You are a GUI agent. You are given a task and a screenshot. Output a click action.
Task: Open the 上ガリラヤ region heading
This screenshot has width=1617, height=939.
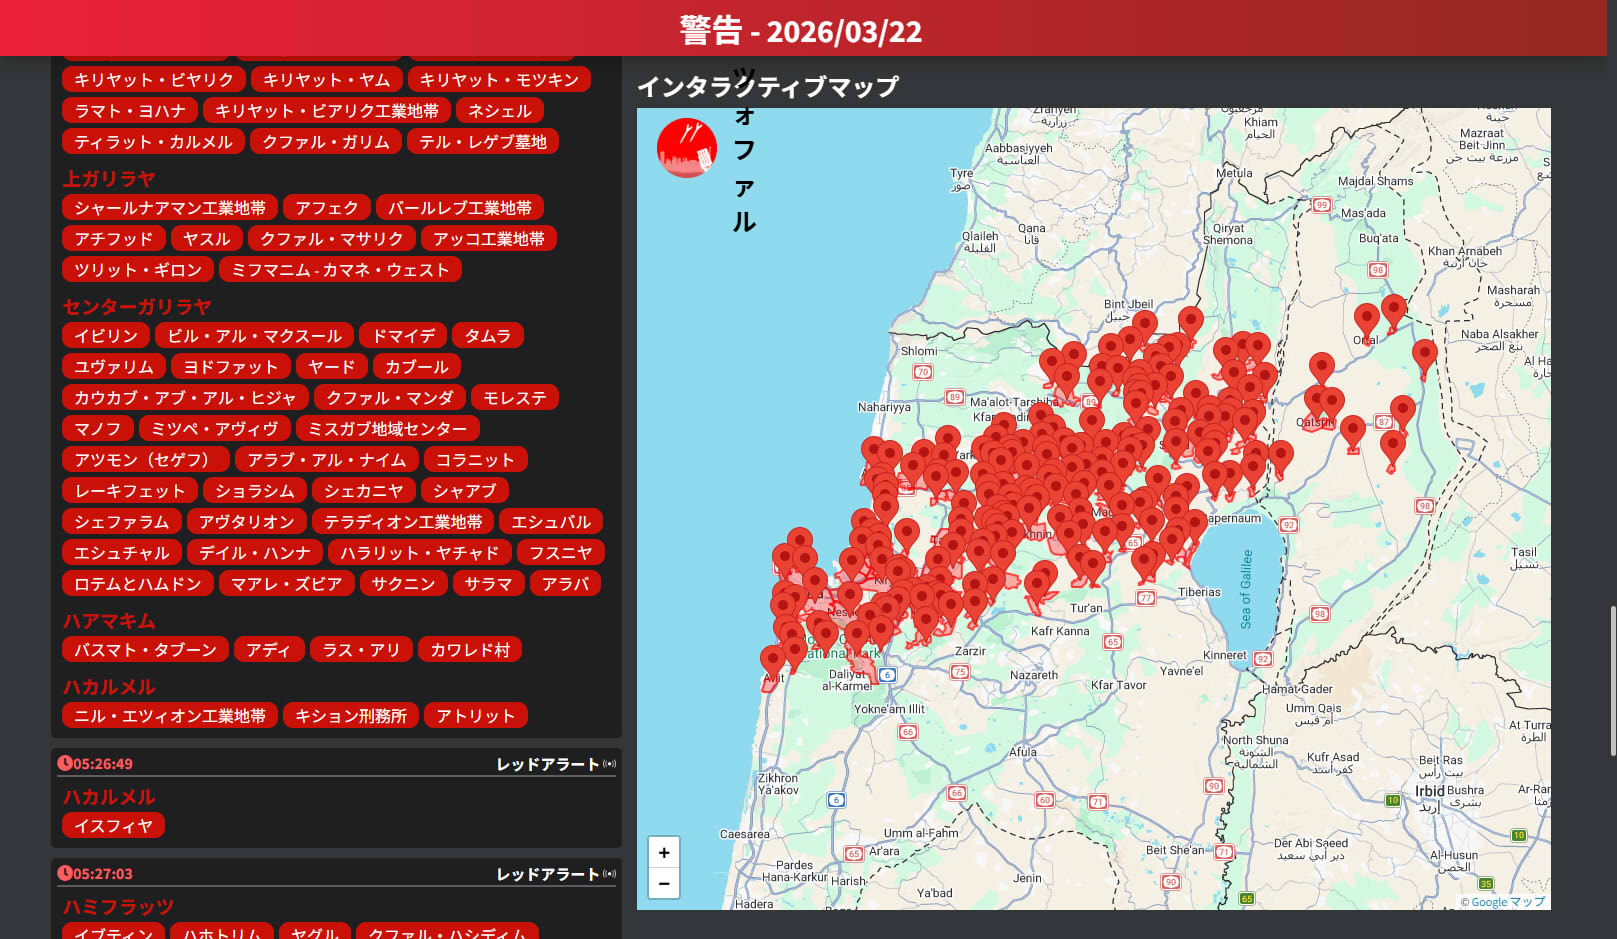coord(109,179)
